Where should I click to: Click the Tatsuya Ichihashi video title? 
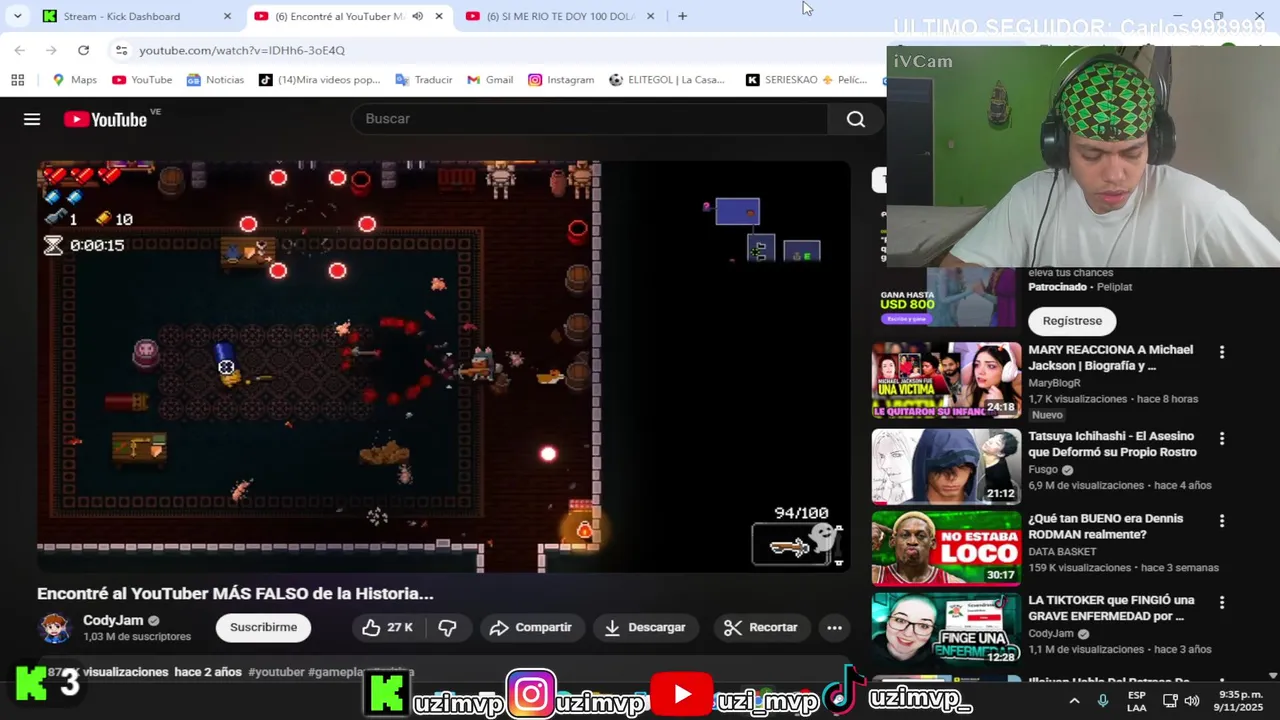click(1112, 444)
